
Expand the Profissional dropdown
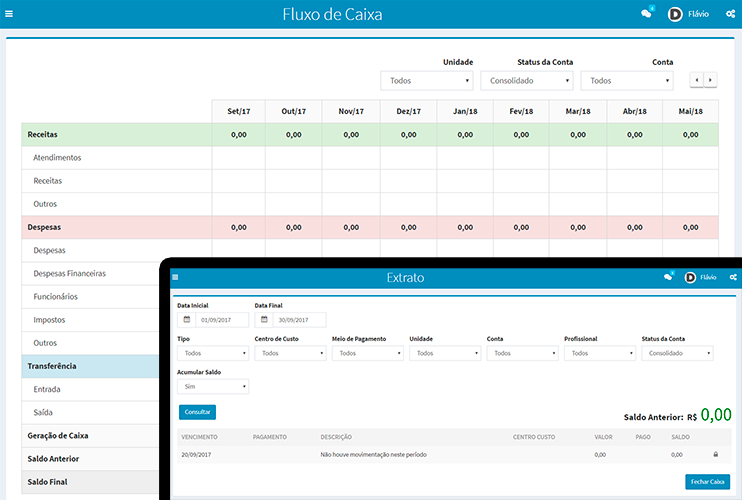[x=599, y=353]
